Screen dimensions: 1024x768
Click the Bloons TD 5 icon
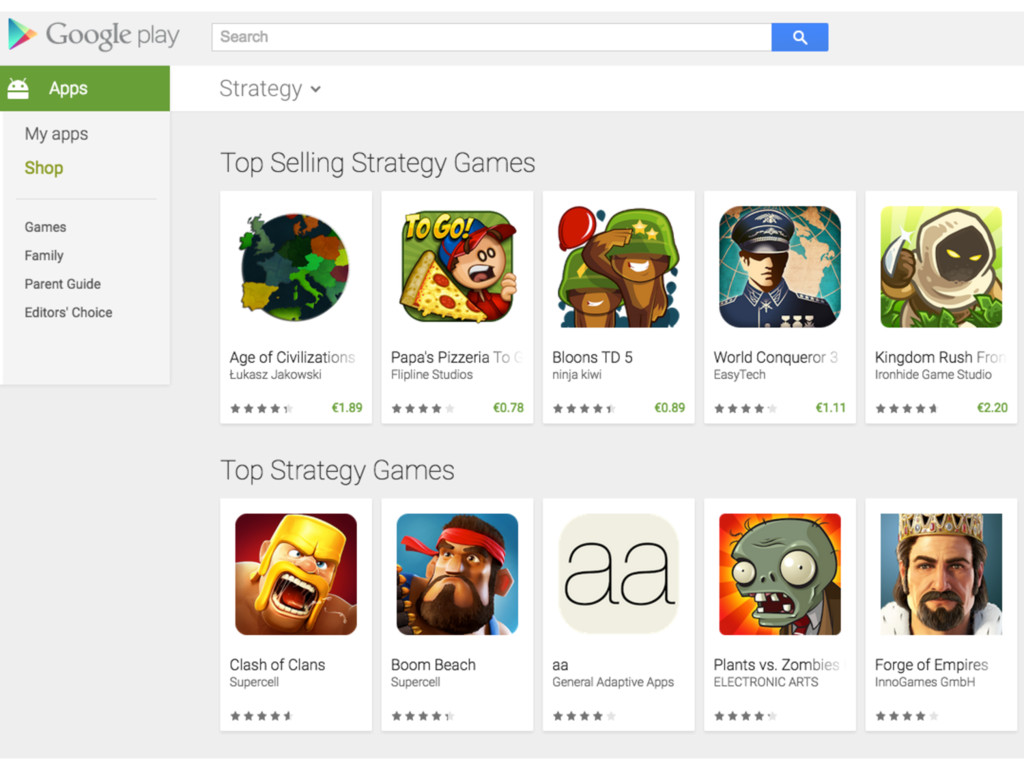(x=618, y=267)
